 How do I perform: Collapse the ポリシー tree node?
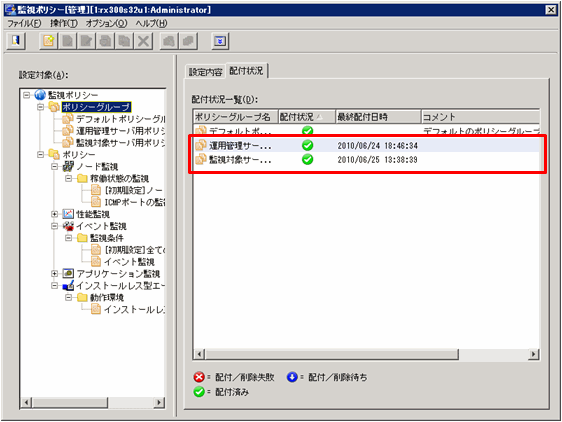(x=41, y=155)
